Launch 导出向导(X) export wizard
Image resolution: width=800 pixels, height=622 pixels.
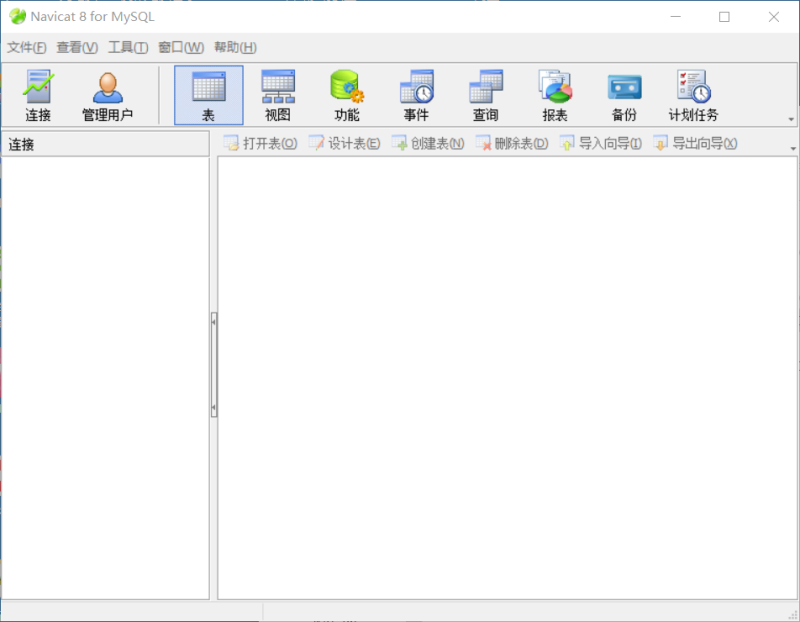(695, 143)
